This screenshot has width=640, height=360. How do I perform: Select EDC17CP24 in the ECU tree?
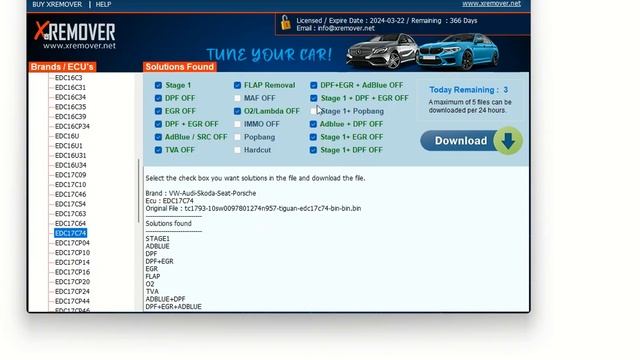pos(72,292)
